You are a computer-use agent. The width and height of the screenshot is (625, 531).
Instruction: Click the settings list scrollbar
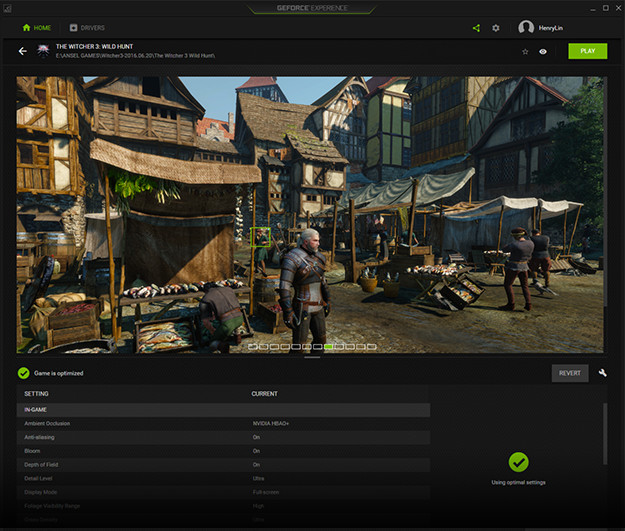coord(605,434)
